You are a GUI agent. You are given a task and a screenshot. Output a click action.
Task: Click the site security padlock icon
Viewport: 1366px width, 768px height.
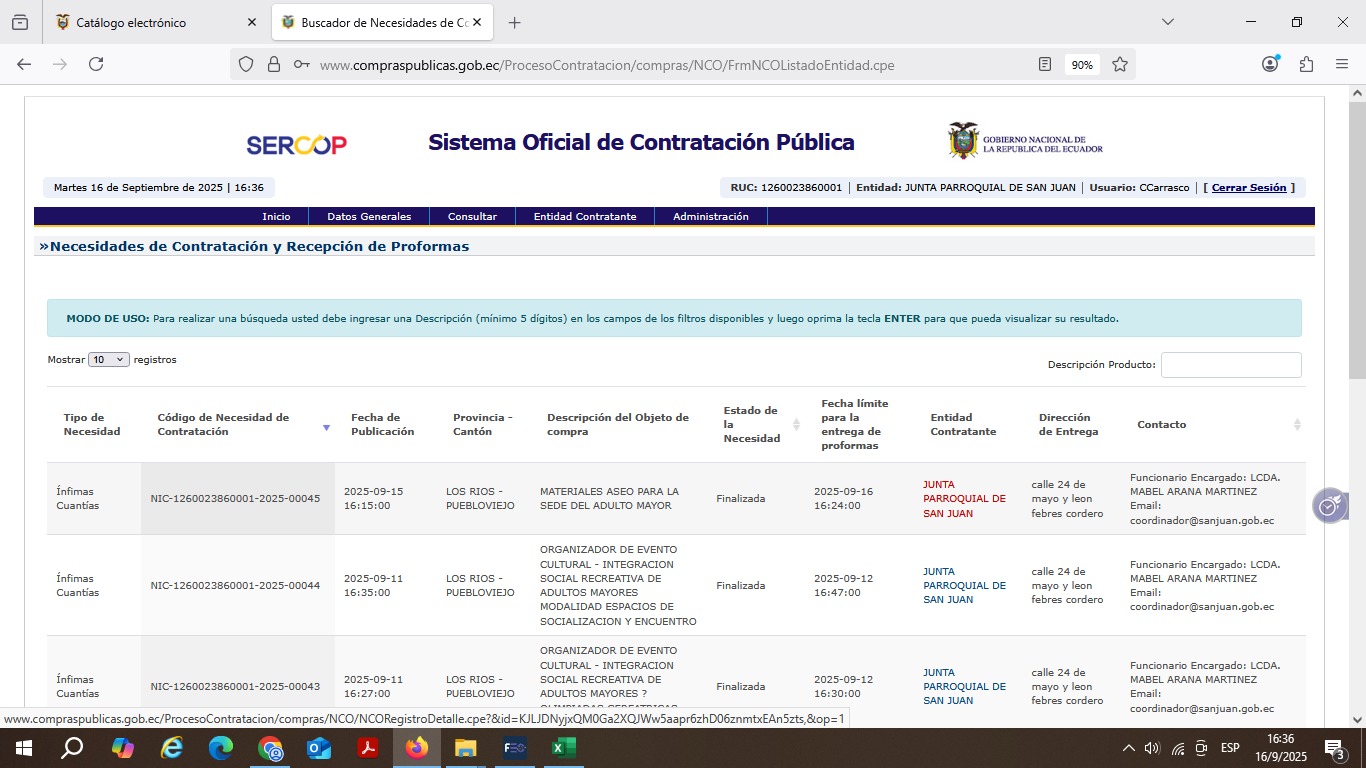coord(274,64)
